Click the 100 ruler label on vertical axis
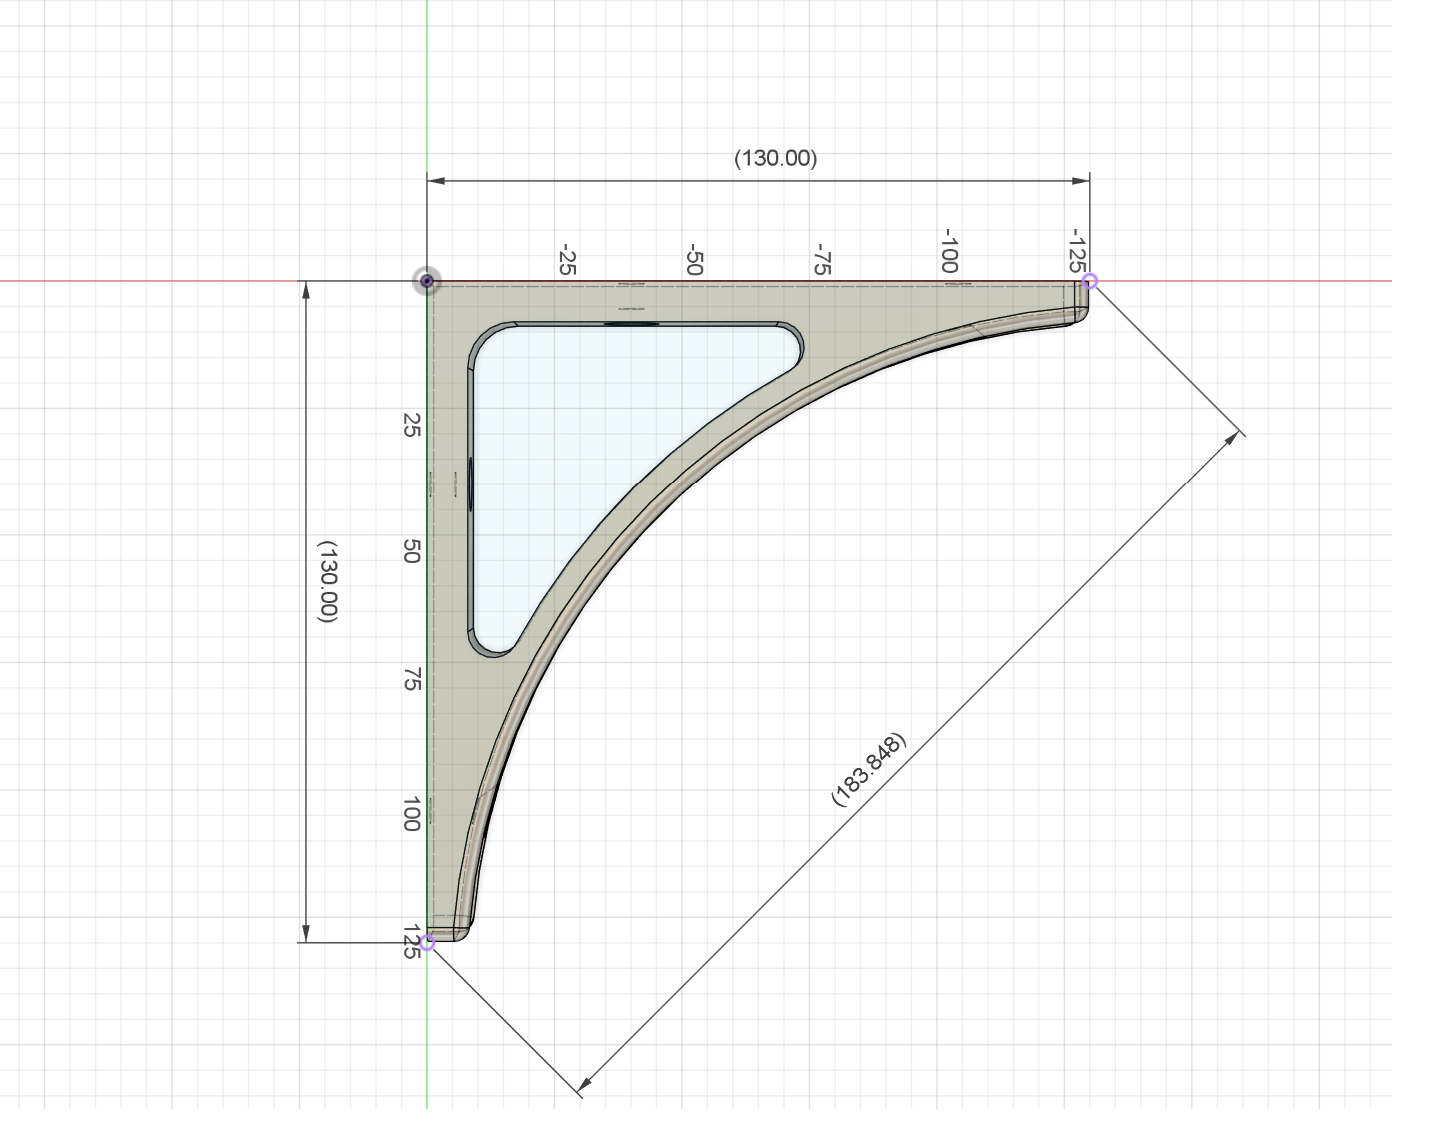The height and width of the screenshot is (1133, 1442). [411, 814]
